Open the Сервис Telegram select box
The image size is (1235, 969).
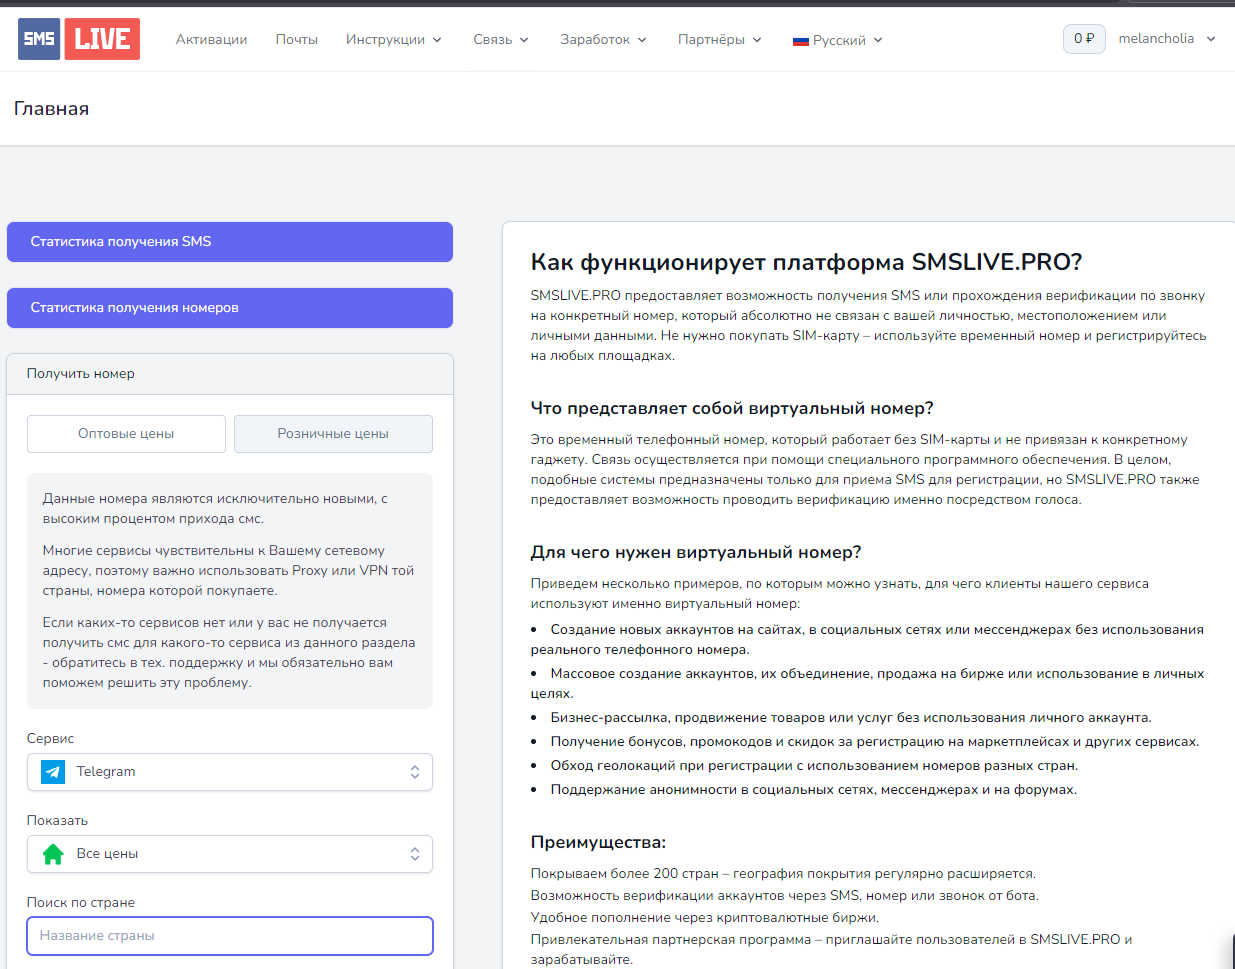230,772
